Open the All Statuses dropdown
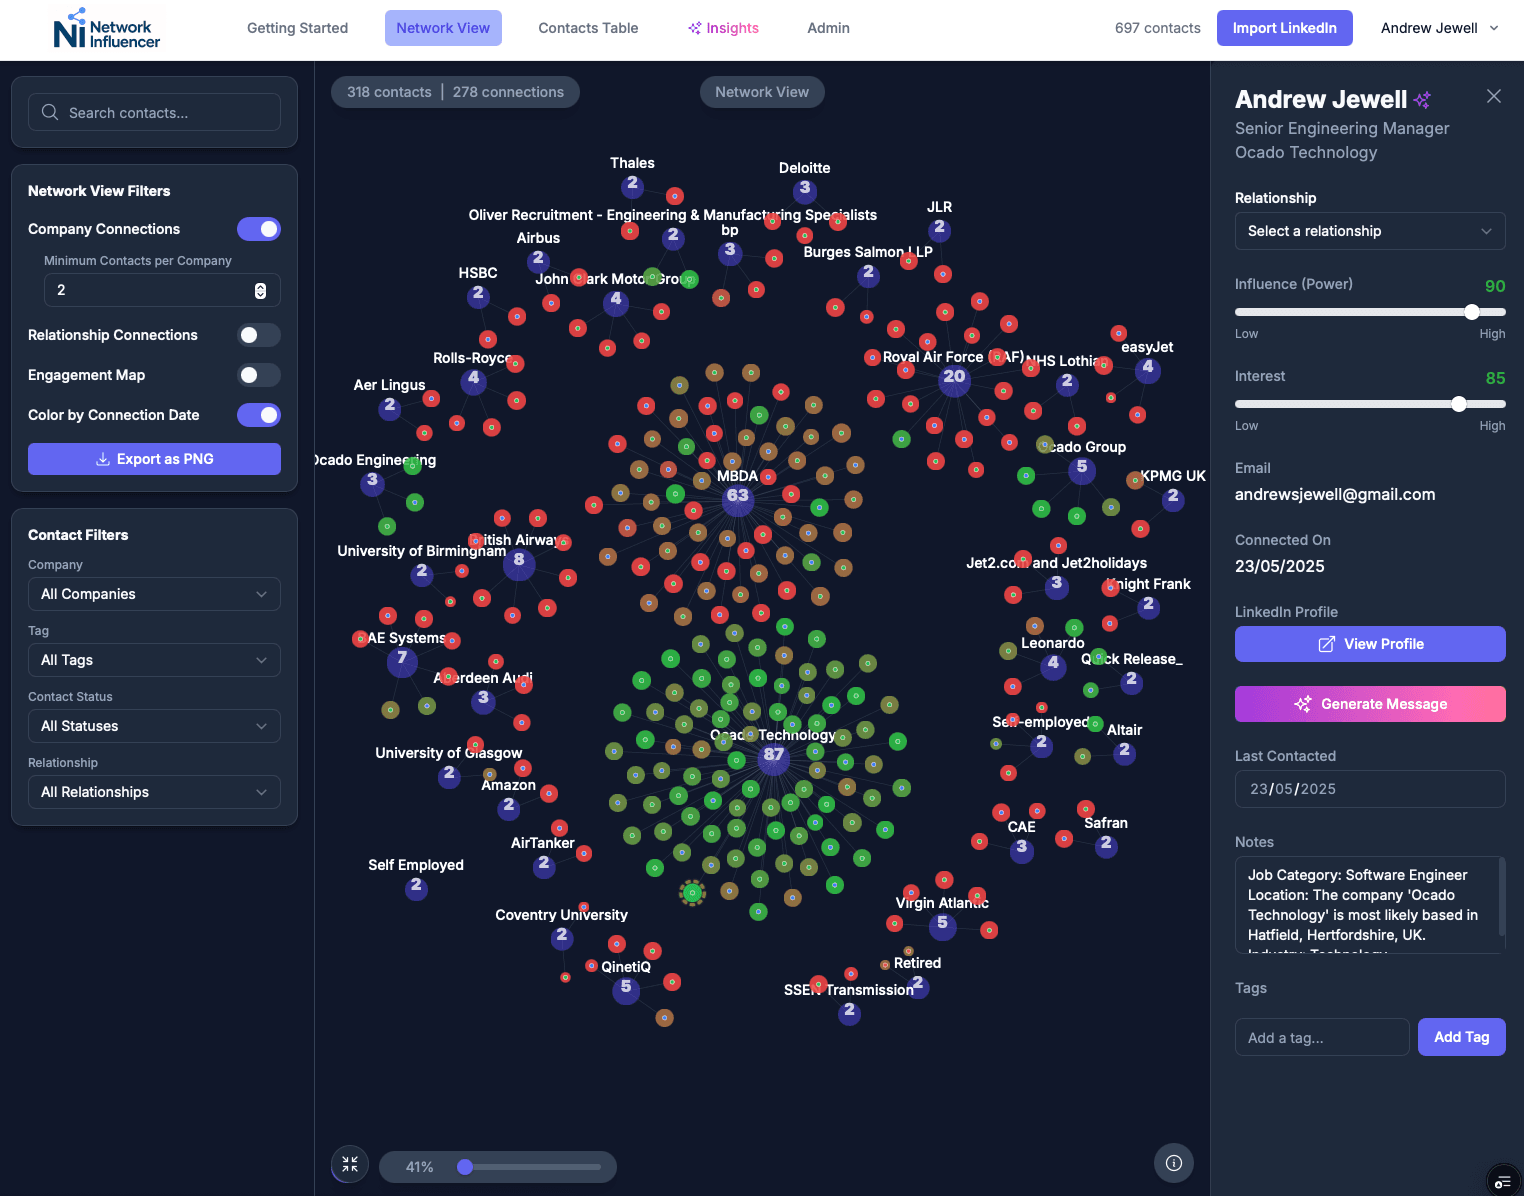The width and height of the screenshot is (1524, 1196). click(154, 726)
